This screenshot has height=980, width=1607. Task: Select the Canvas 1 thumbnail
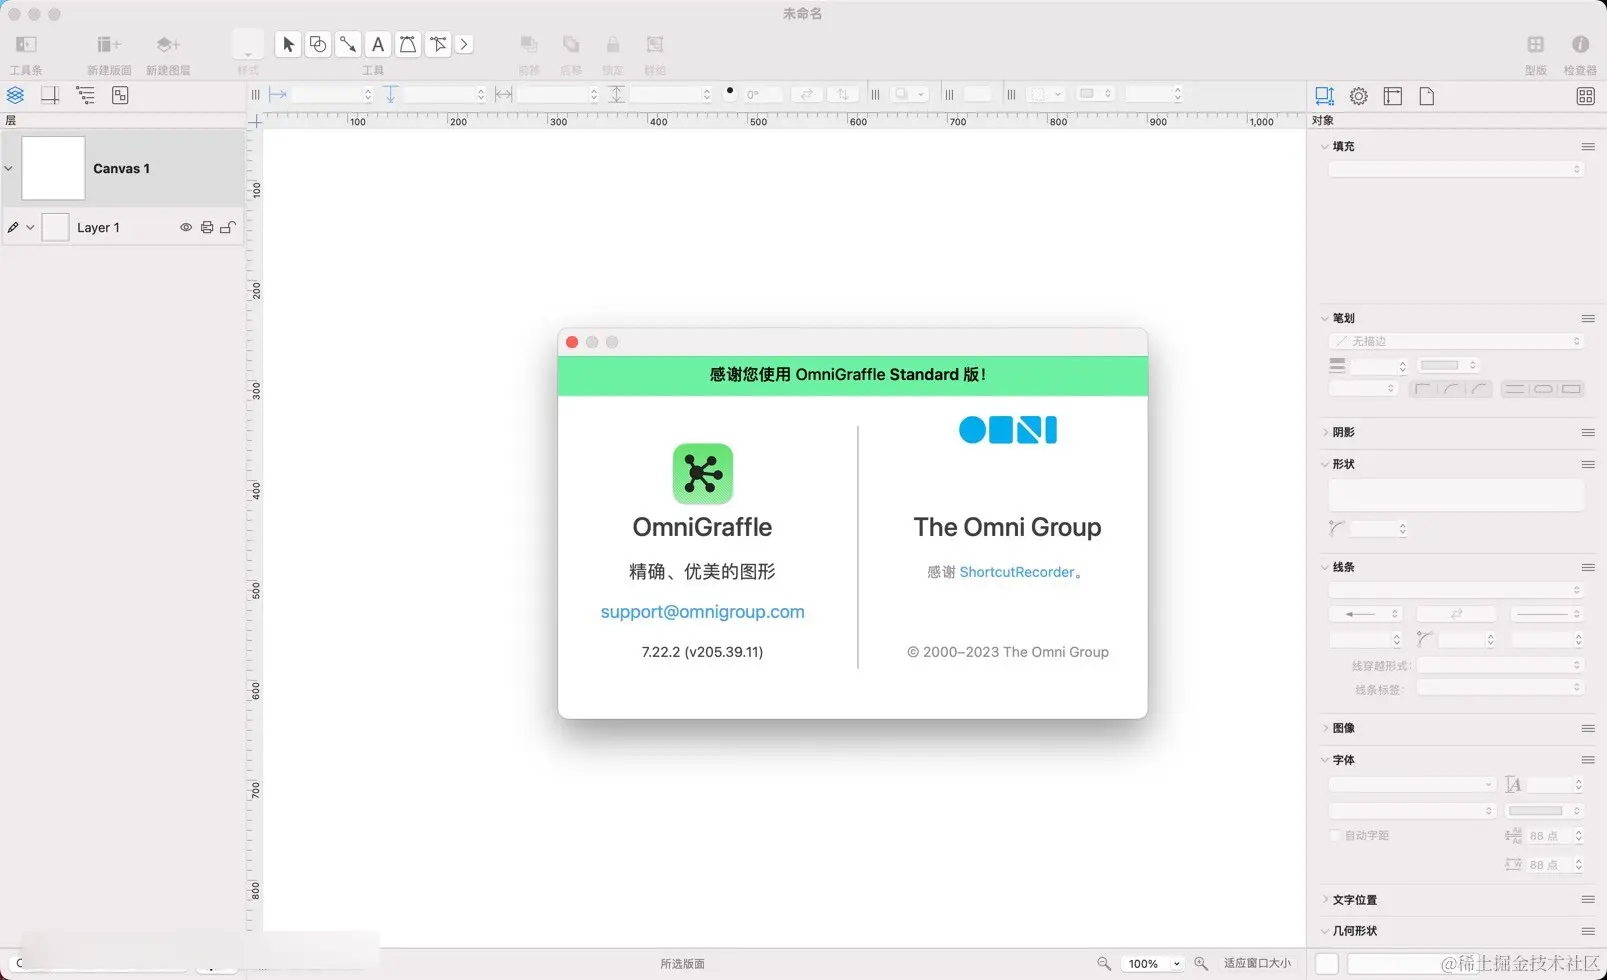tap(53, 168)
